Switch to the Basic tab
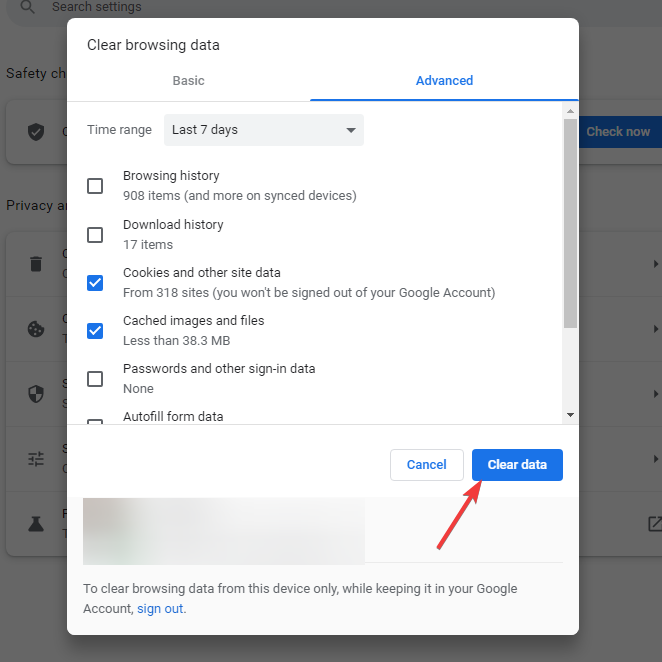Screen dimensions: 662x662 tap(188, 81)
